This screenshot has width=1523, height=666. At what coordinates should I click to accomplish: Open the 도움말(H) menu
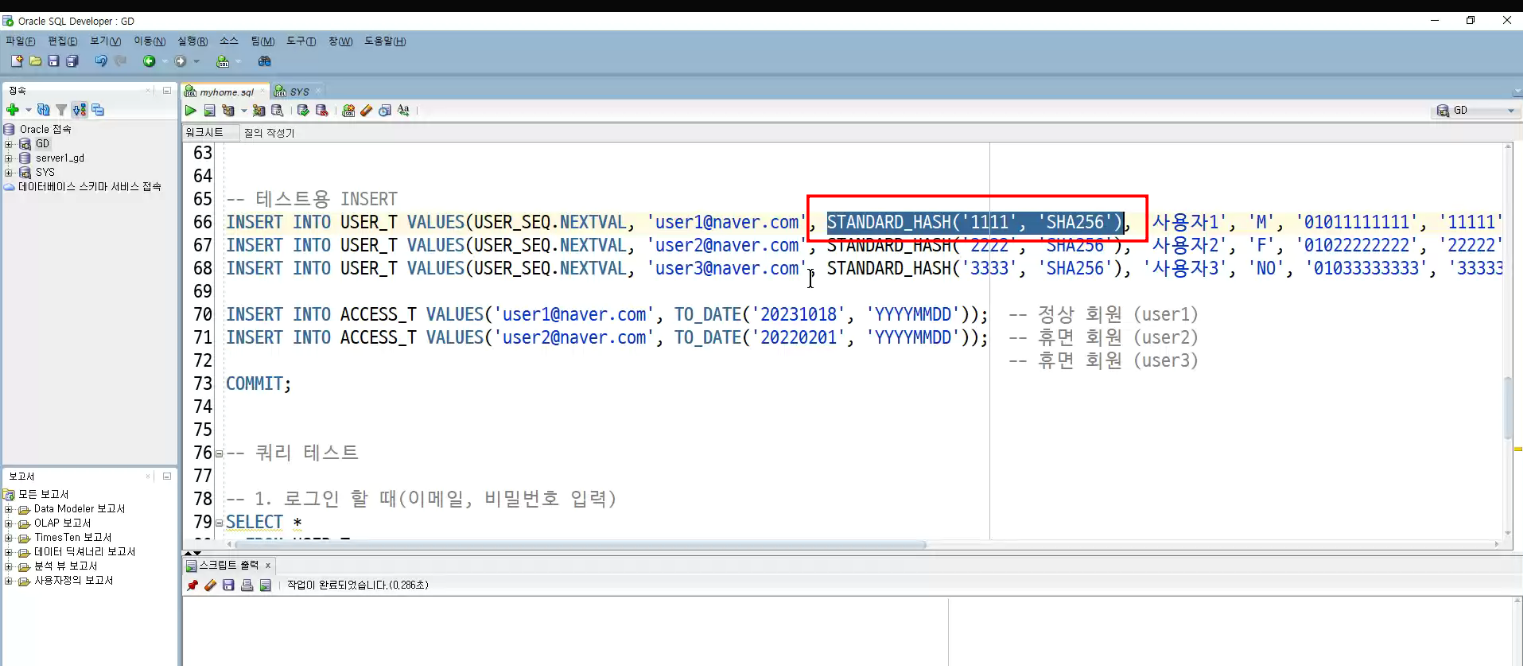[385, 41]
